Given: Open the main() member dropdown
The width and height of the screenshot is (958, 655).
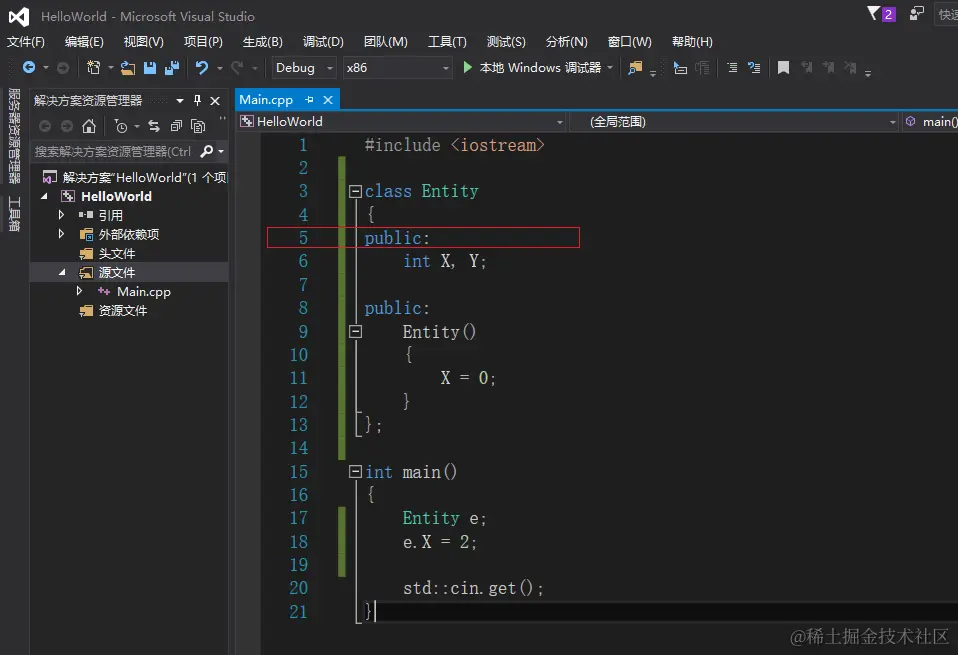Looking at the screenshot, I should click(x=930, y=122).
